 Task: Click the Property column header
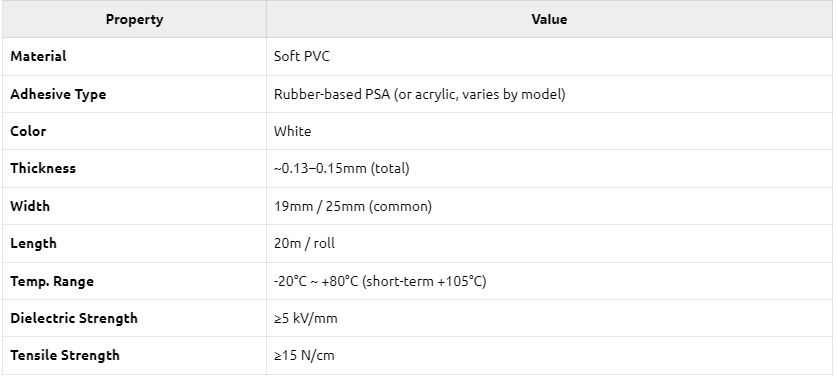(134, 20)
